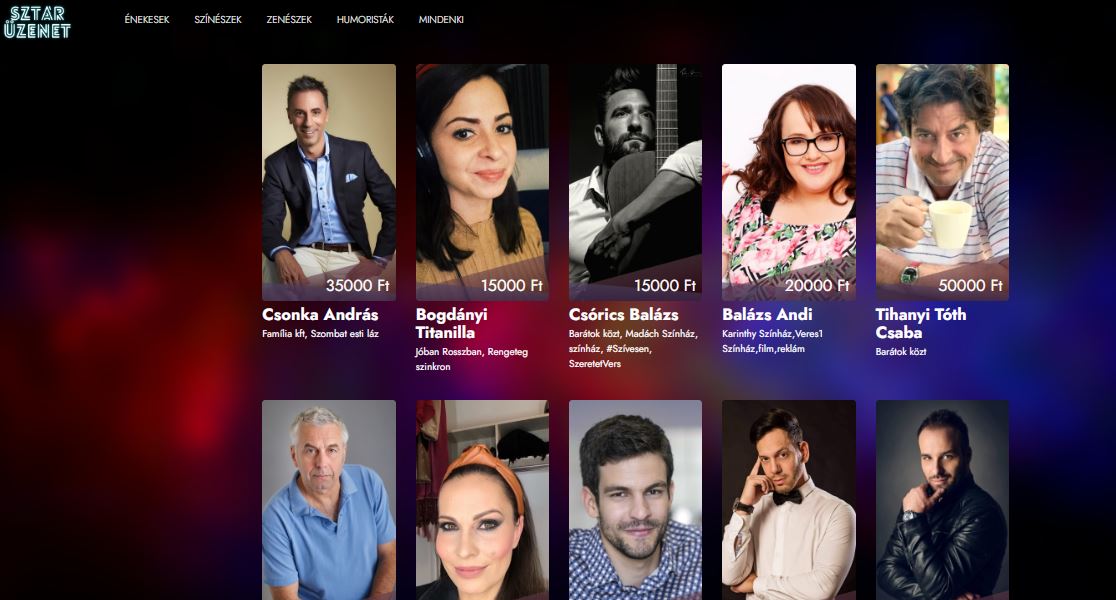The height and width of the screenshot is (600, 1116).
Task: Select the woman with orange headband photo
Action: (483, 500)
